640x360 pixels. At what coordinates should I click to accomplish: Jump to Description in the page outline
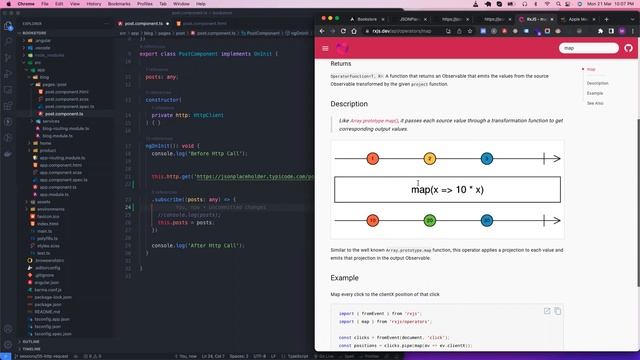click(597, 83)
